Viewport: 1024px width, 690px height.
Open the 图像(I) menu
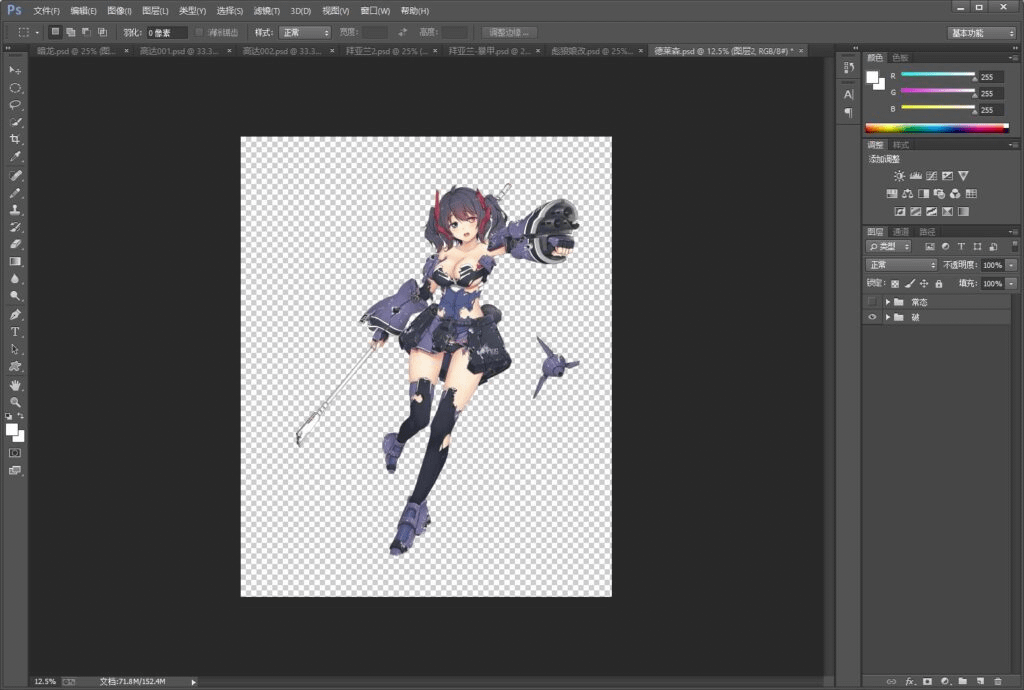click(119, 10)
